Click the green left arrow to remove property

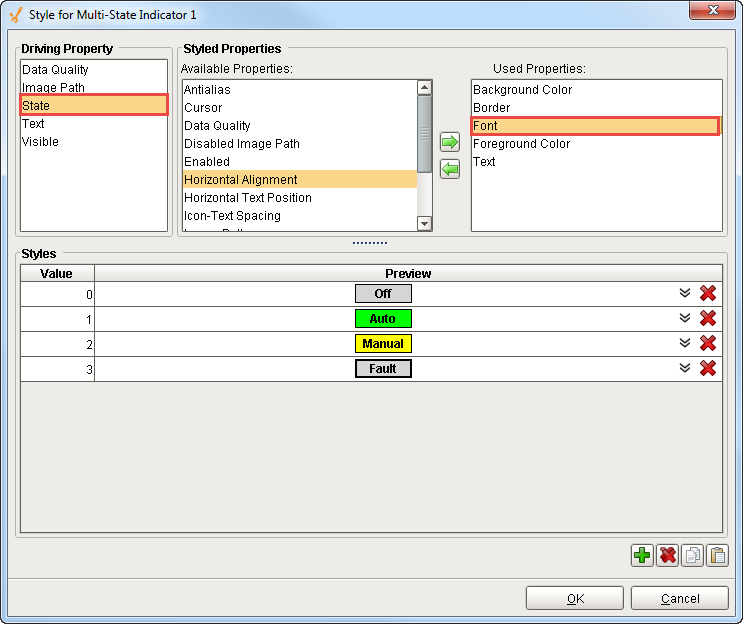[450, 169]
